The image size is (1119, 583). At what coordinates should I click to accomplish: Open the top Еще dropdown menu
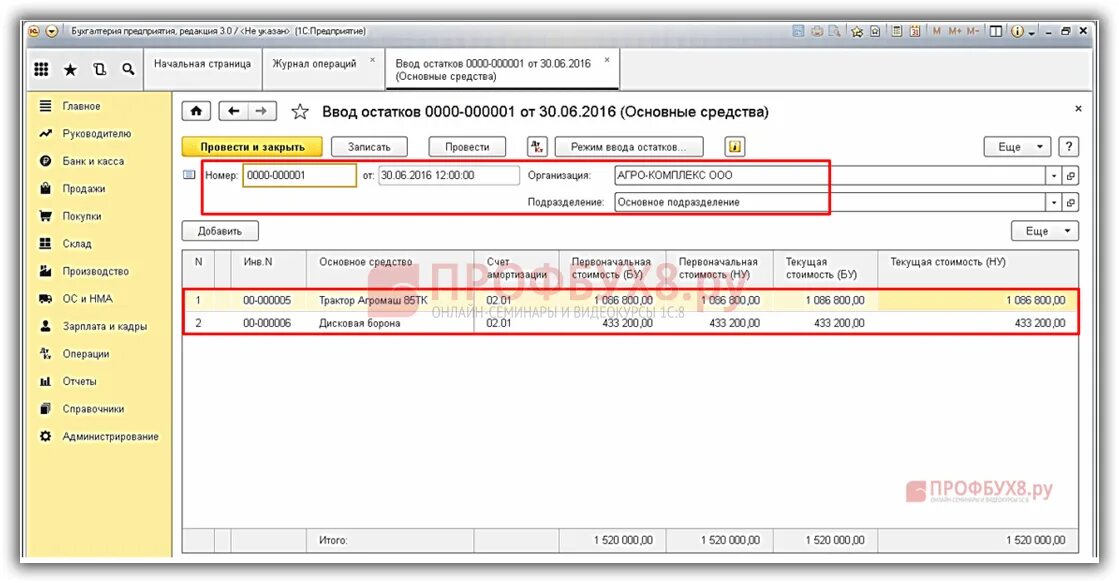pos(1017,147)
